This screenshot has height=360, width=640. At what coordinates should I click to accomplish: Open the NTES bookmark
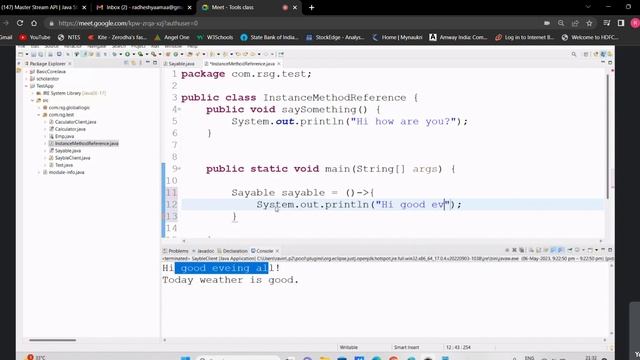click(69, 37)
